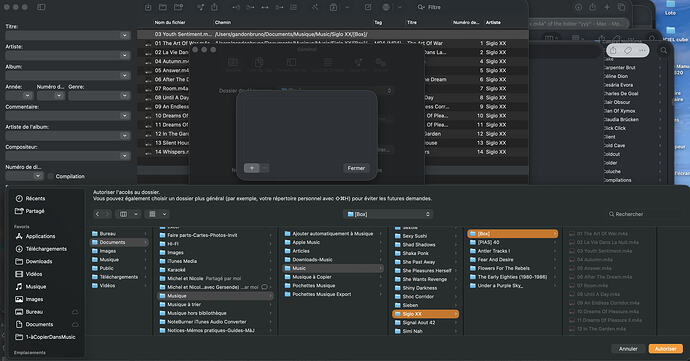Click the Rechercher search field
Viewport: 690px width, 361px height.
click(642, 214)
